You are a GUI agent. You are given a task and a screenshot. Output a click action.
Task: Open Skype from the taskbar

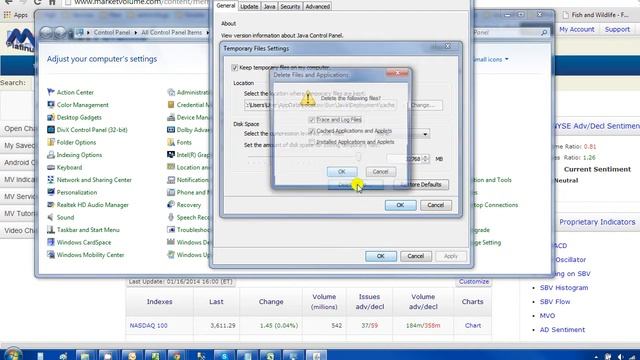point(224,356)
